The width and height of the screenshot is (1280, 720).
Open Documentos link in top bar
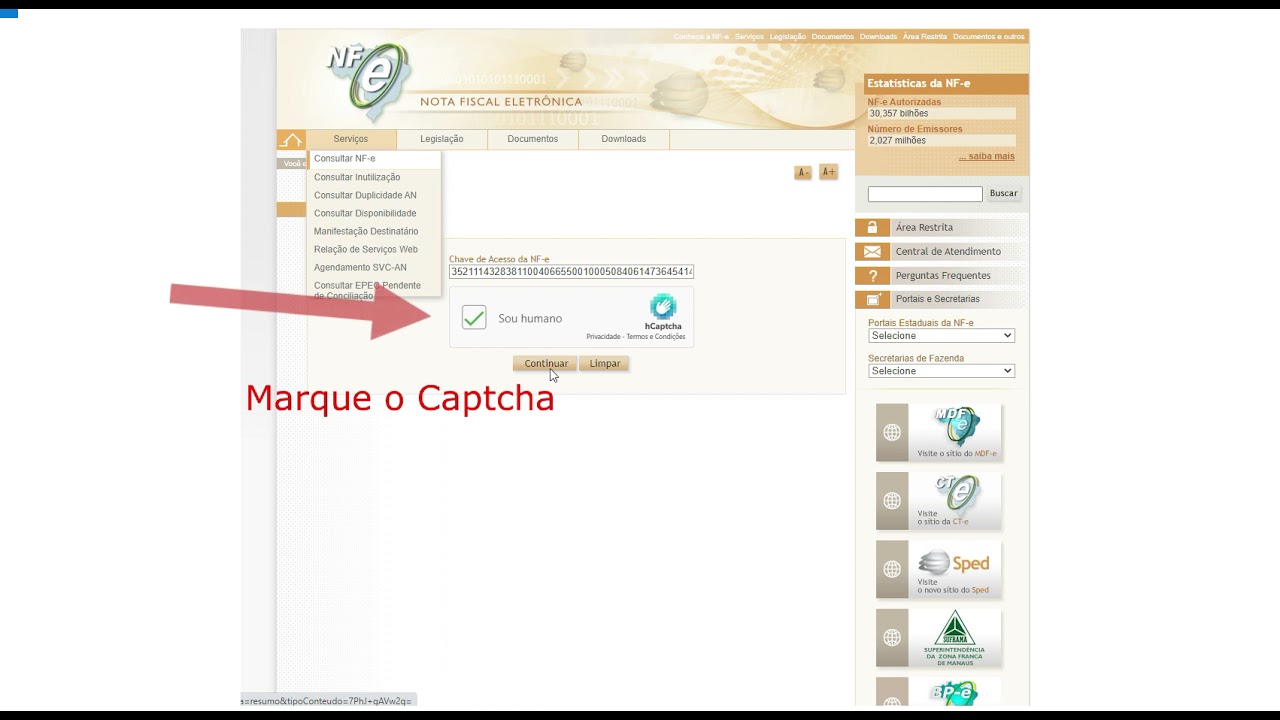833,37
